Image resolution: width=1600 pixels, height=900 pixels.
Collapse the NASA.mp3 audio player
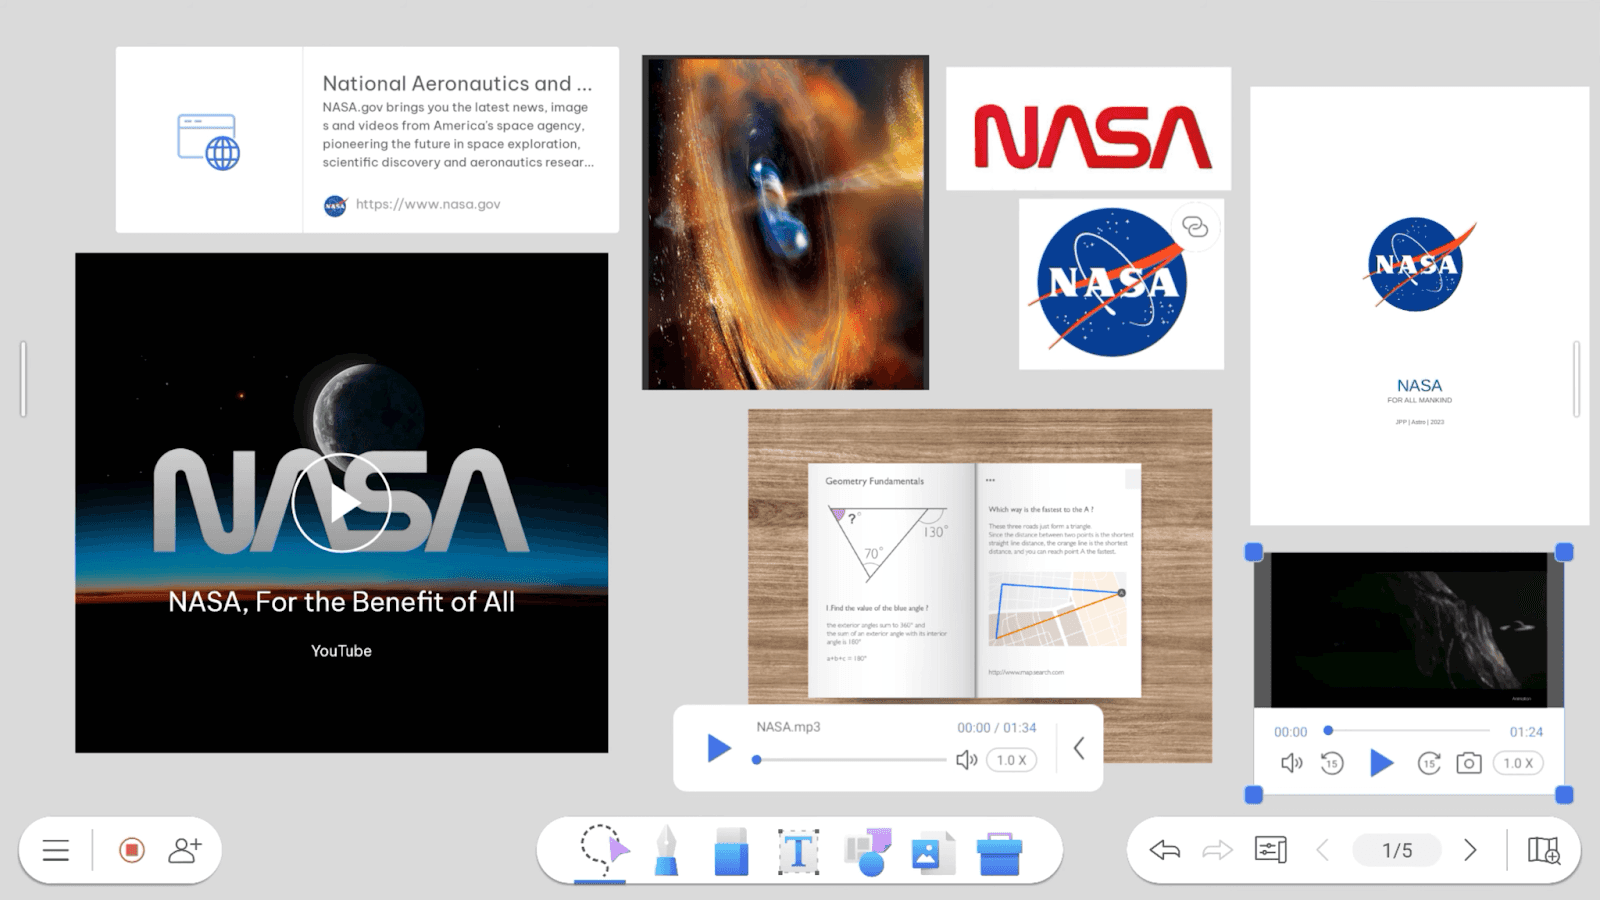click(x=1079, y=748)
